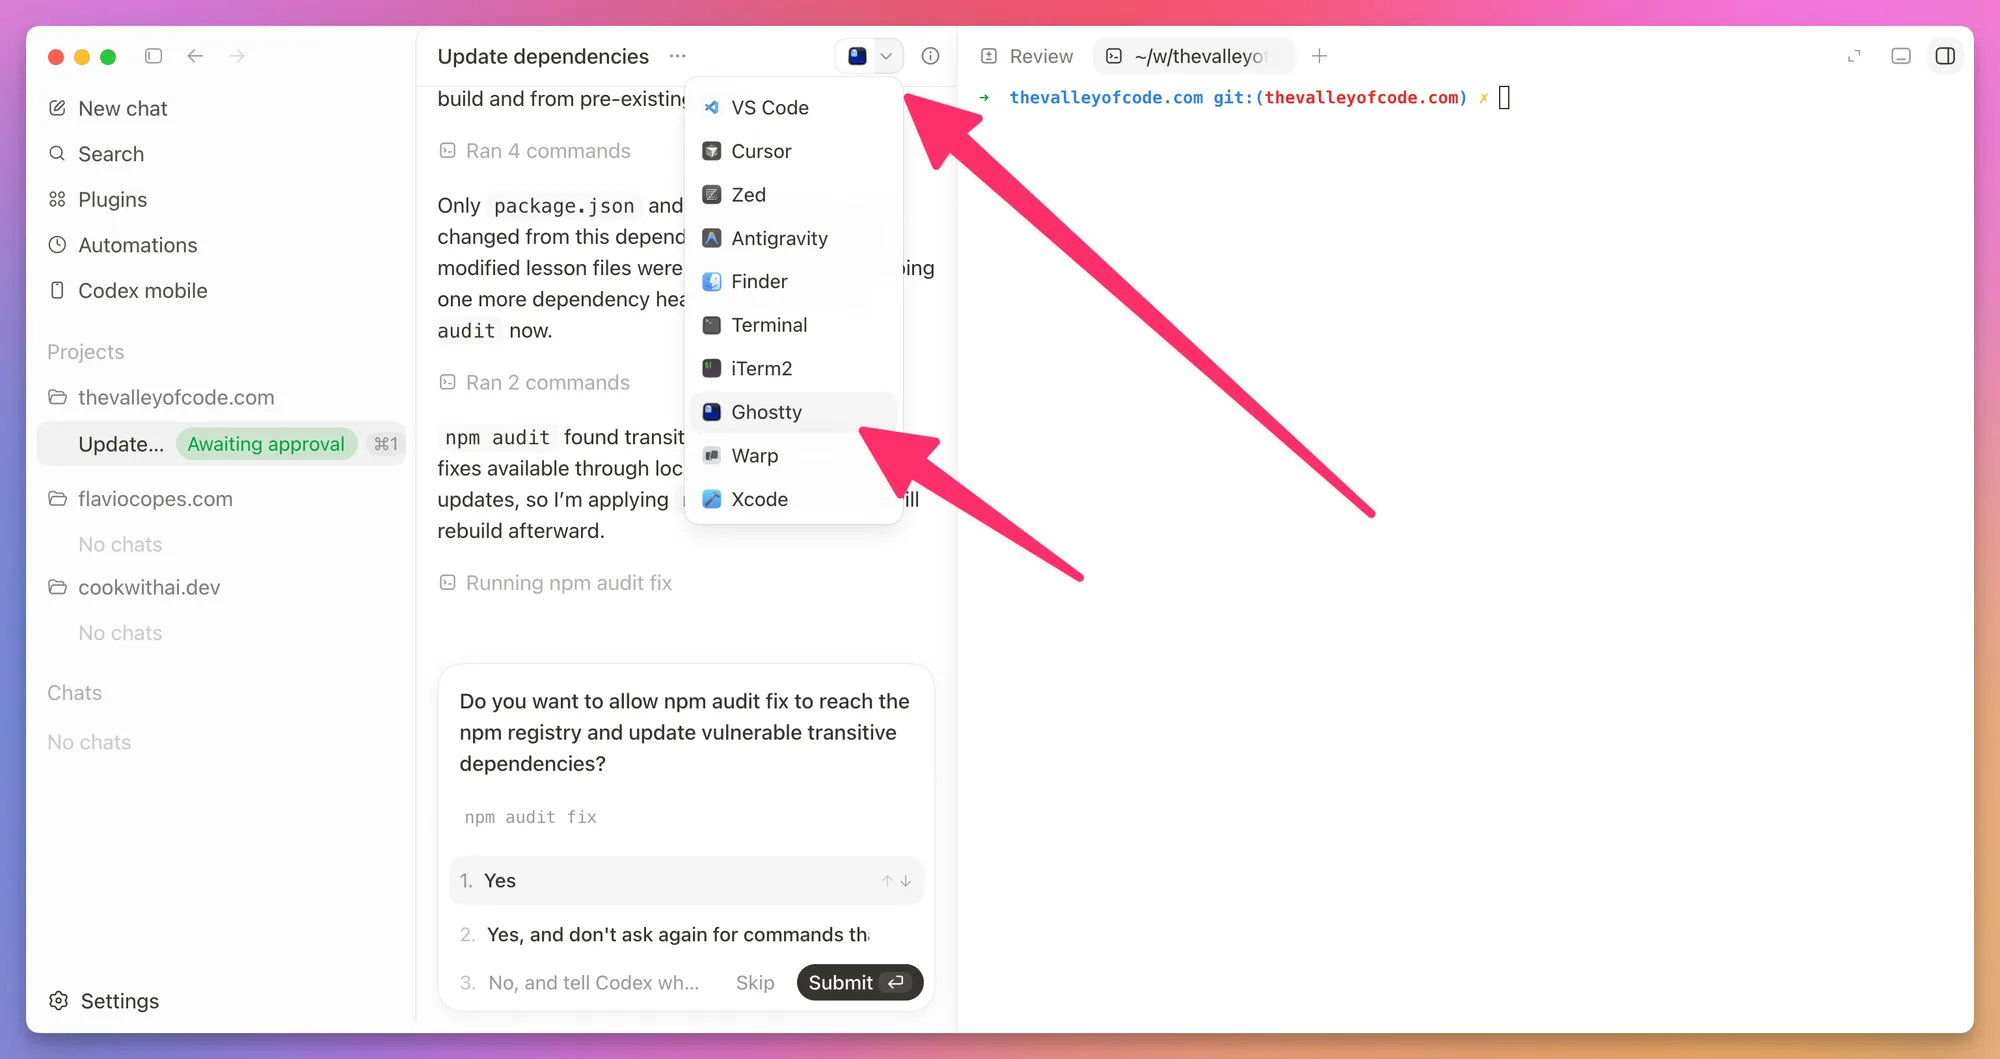
Task: Choose Cursor from the menu
Action: coord(794,151)
